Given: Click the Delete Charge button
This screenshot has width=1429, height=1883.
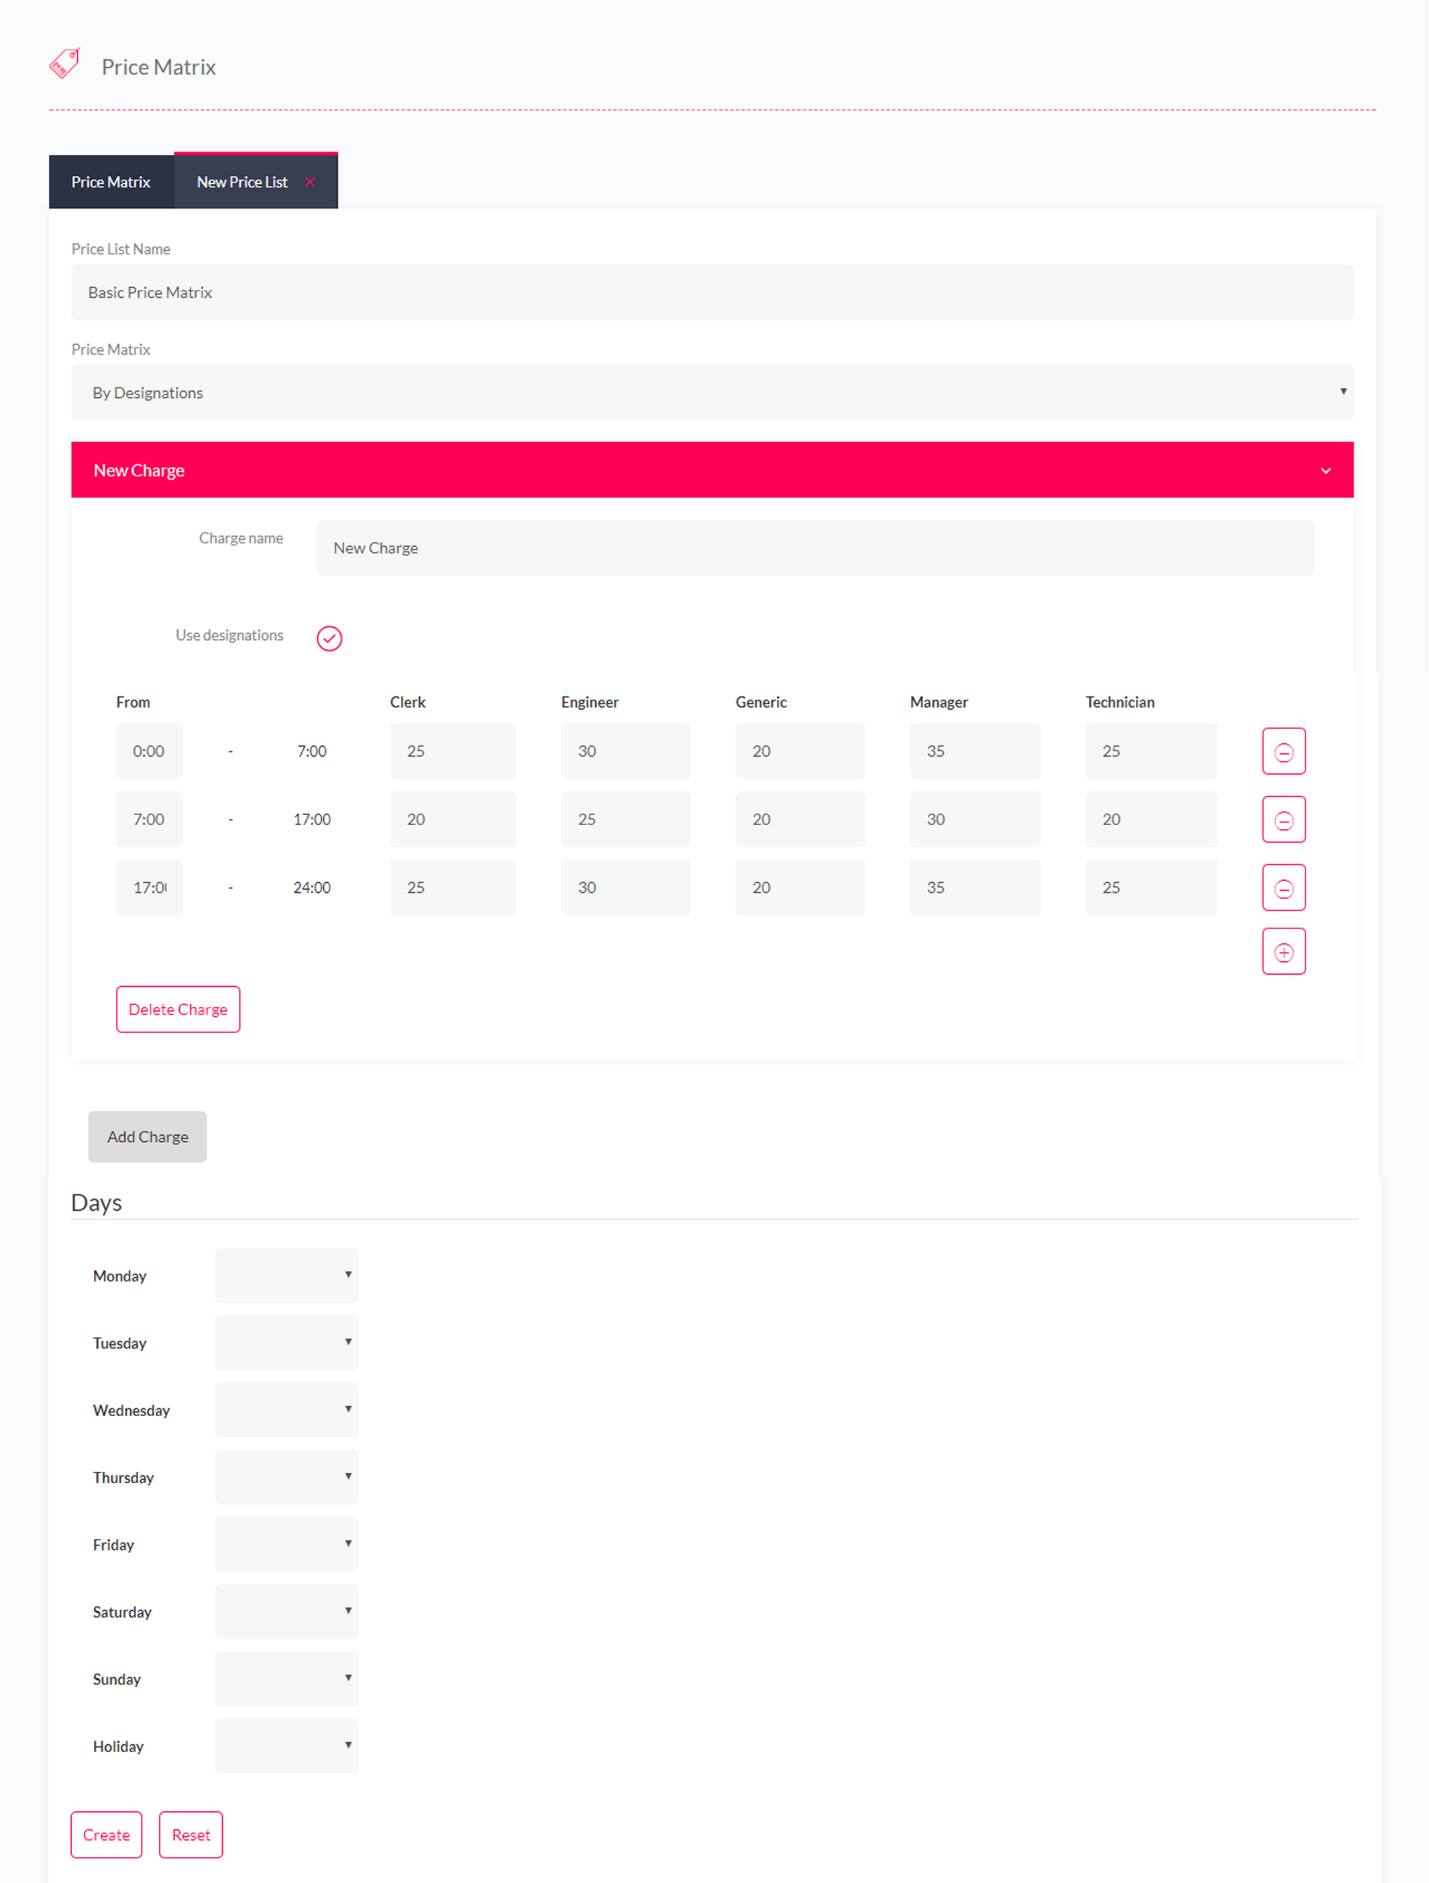Looking at the screenshot, I should tap(178, 1009).
